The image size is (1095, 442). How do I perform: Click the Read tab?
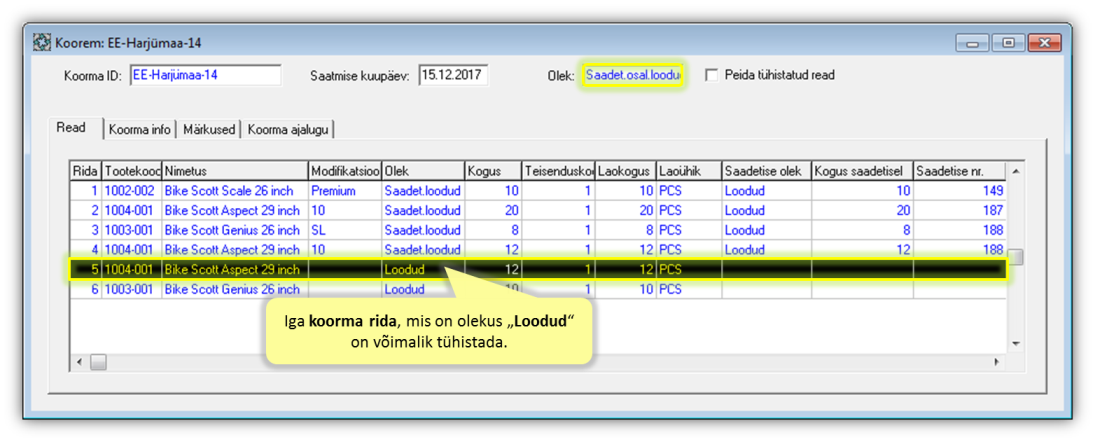point(71,128)
